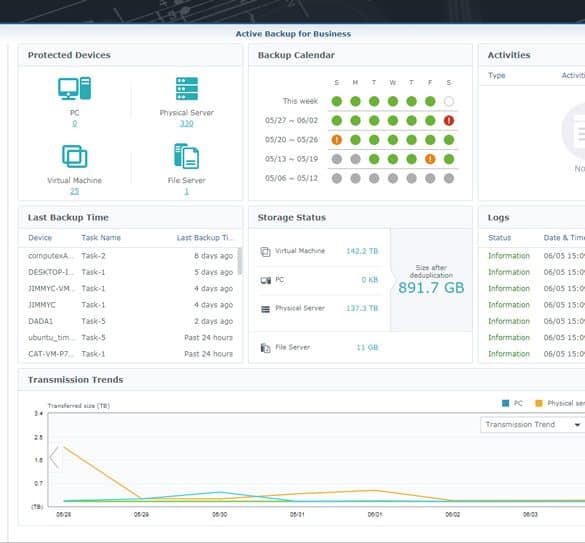Viewport: 585px width, 543px height.
Task: Click the 137.3 TB Physical Server value
Action: click(x=362, y=308)
